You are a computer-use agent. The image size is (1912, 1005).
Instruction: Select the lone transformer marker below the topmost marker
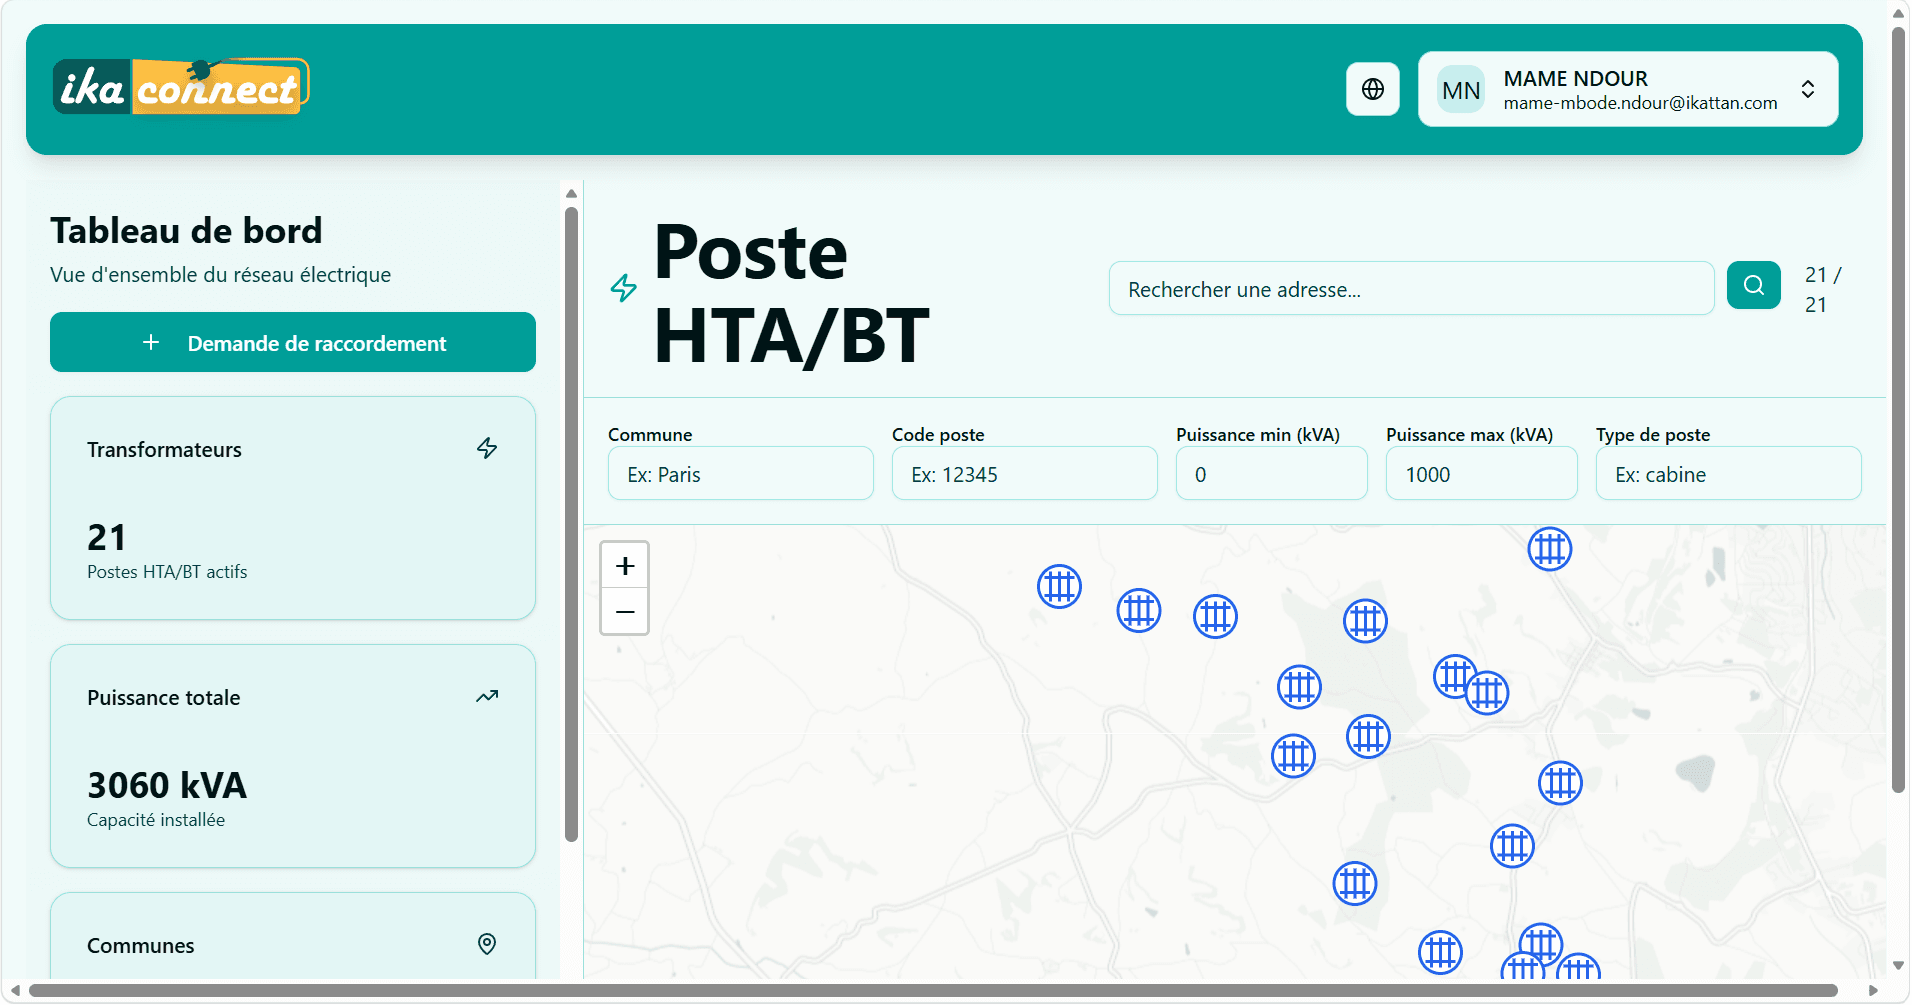tap(1366, 621)
